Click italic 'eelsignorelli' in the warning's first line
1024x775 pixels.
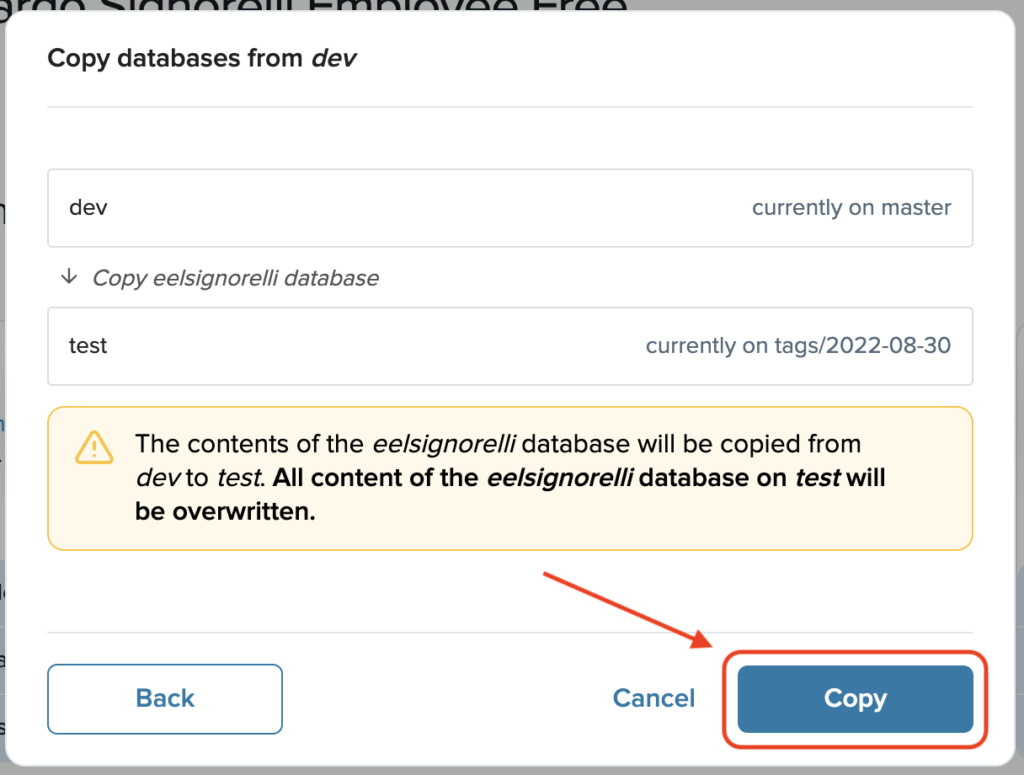[444, 444]
